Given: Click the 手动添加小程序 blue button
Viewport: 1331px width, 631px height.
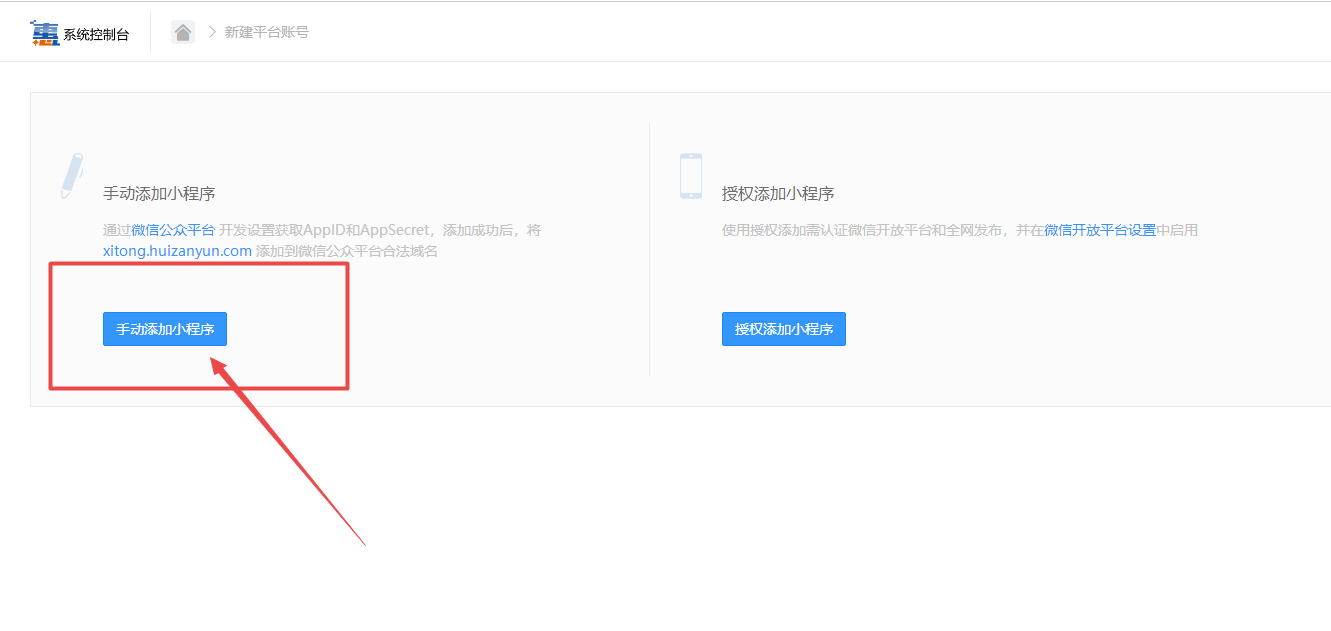Looking at the screenshot, I should click(x=165, y=329).
